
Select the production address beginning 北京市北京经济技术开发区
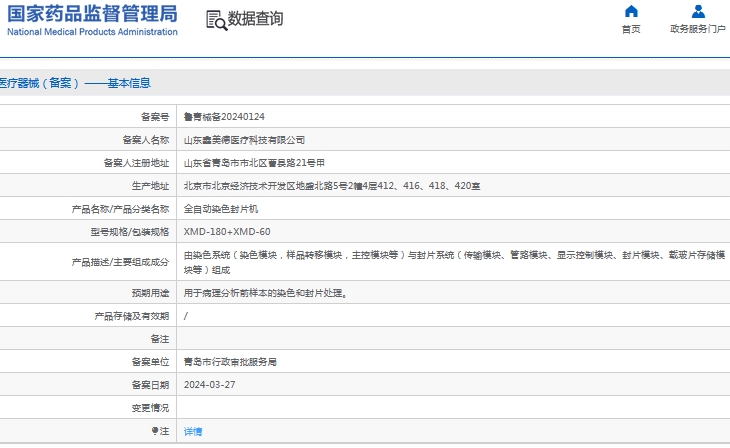pyautogui.click(x=332, y=186)
